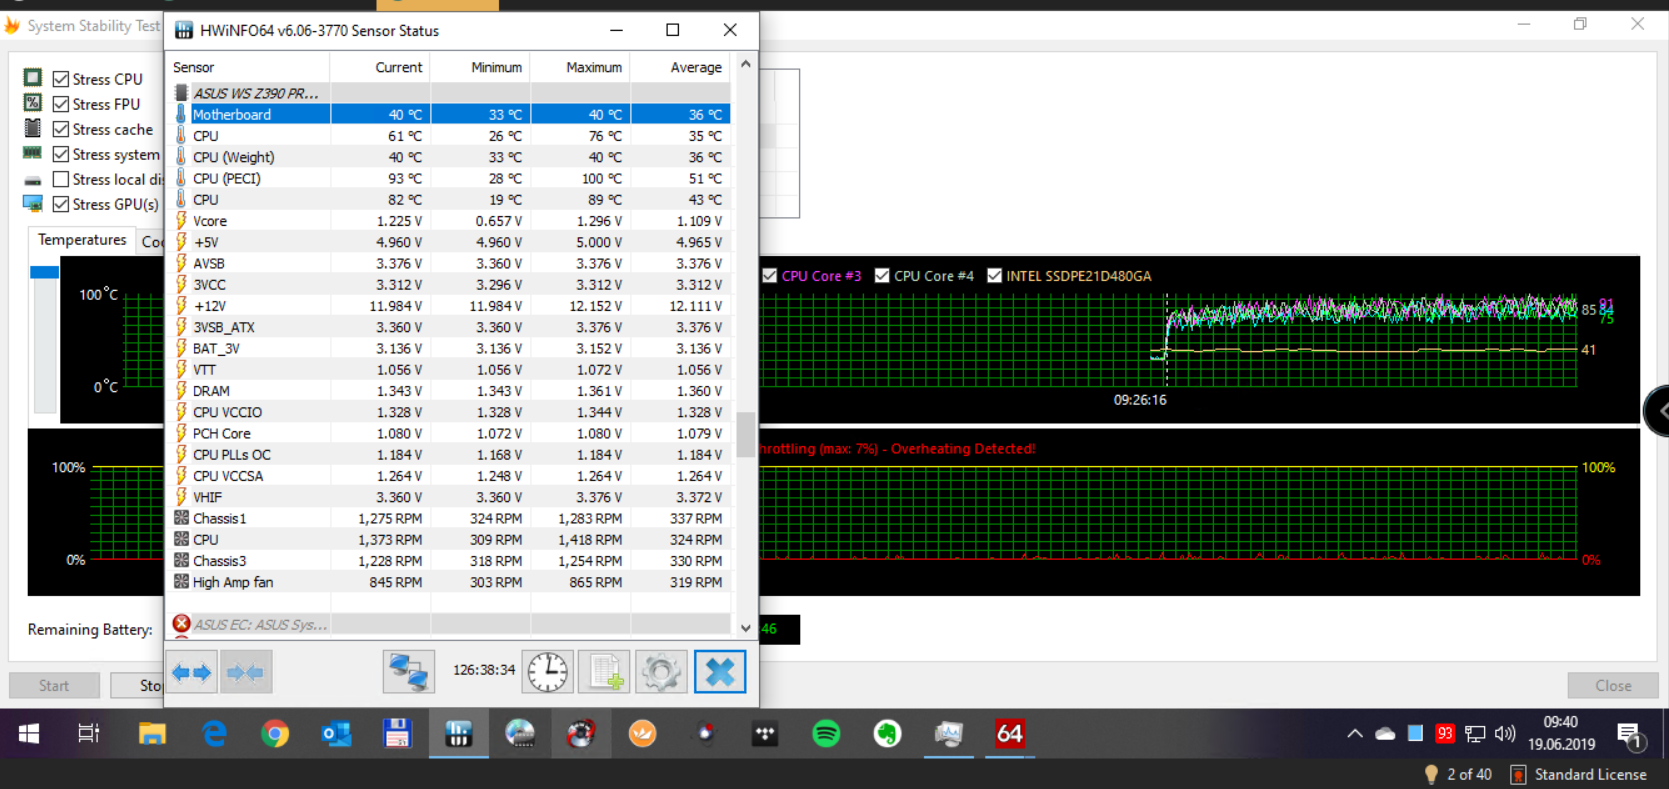Uncheck Stress CPU in AIDA64
This screenshot has height=789, width=1669.
(61, 79)
